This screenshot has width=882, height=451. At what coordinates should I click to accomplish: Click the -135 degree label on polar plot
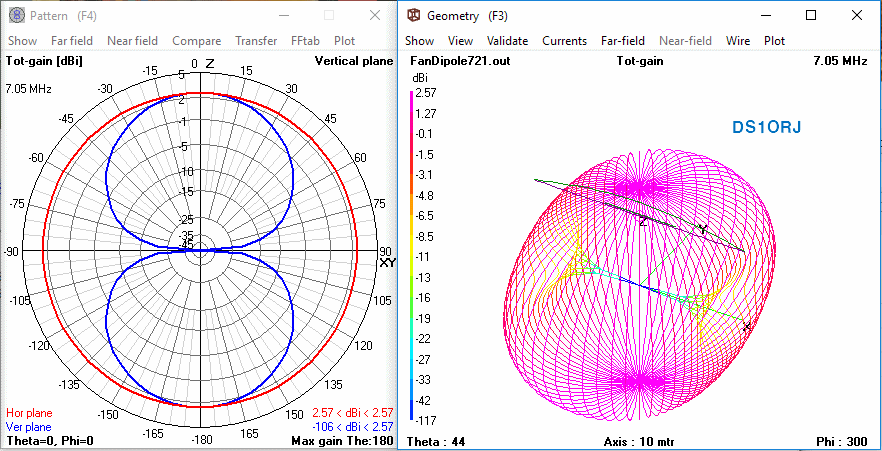[70, 385]
